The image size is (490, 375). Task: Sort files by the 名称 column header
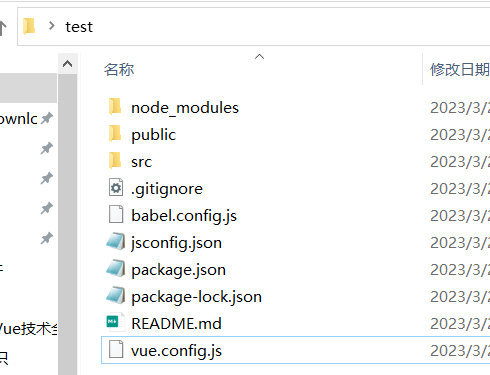[119, 70]
